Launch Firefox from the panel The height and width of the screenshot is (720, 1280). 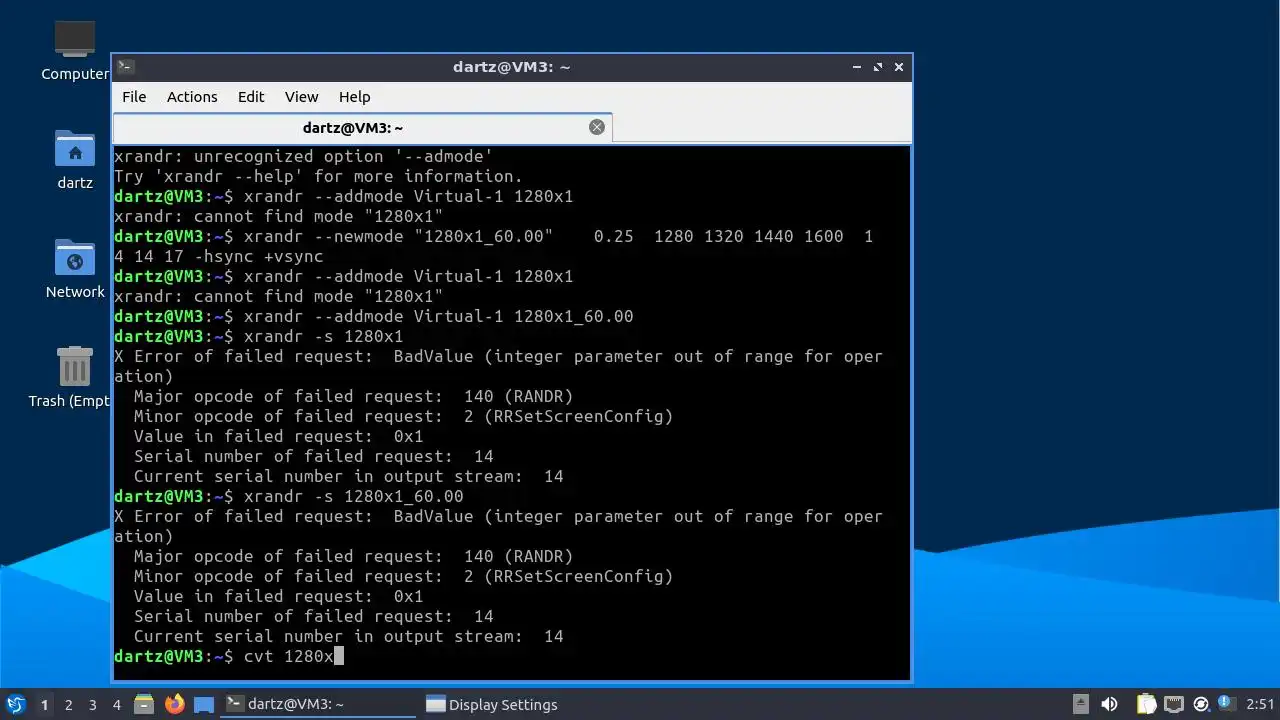(x=175, y=704)
